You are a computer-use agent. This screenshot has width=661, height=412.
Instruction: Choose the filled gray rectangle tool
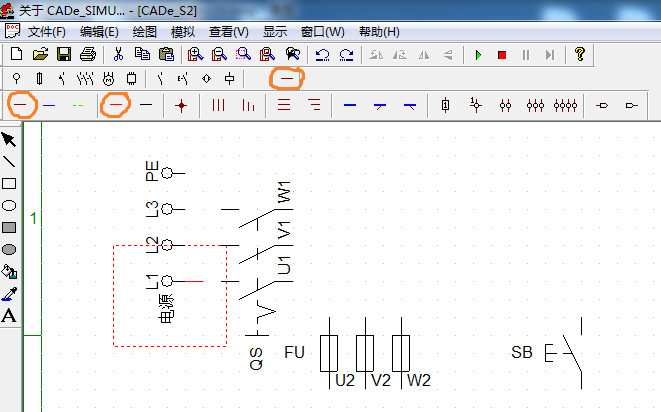coord(9,228)
